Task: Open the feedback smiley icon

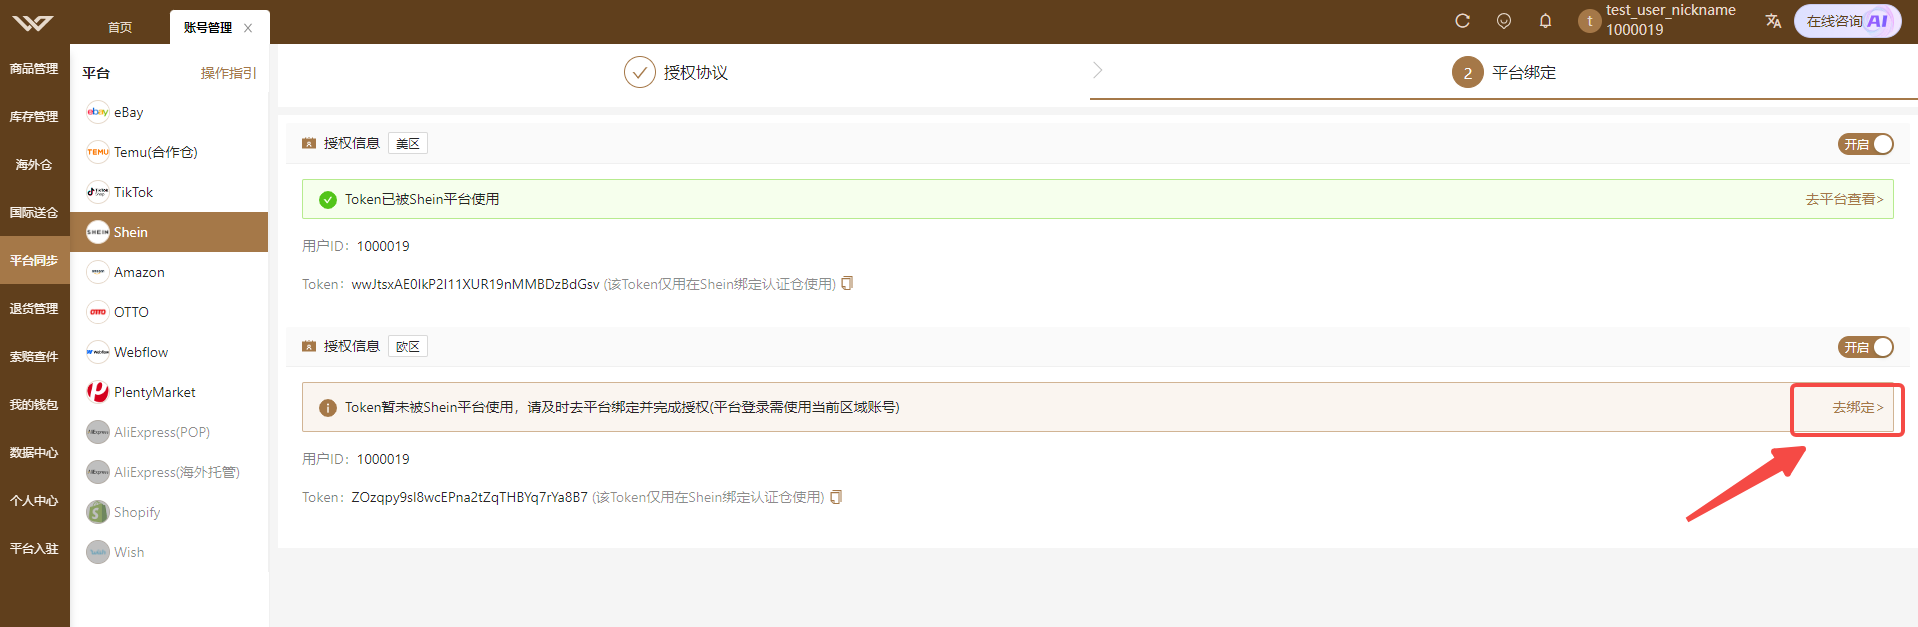Action: click(1504, 21)
